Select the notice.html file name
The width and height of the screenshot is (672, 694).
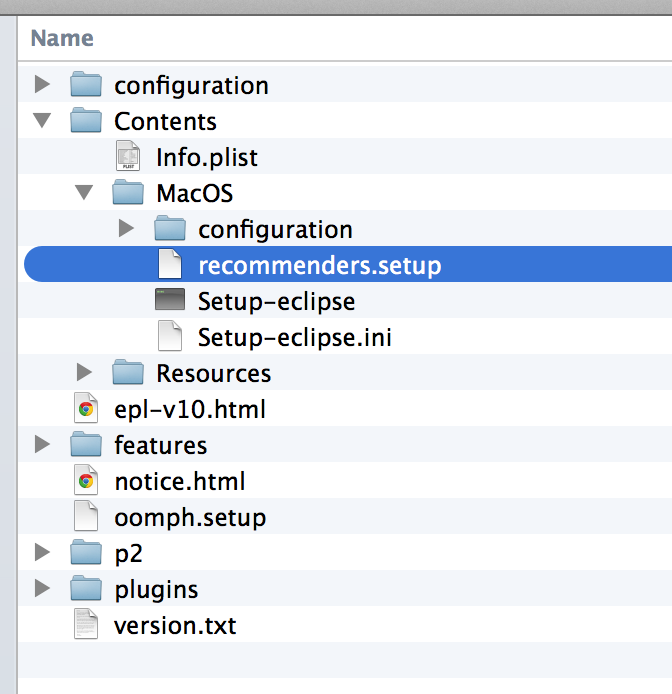click(x=180, y=482)
